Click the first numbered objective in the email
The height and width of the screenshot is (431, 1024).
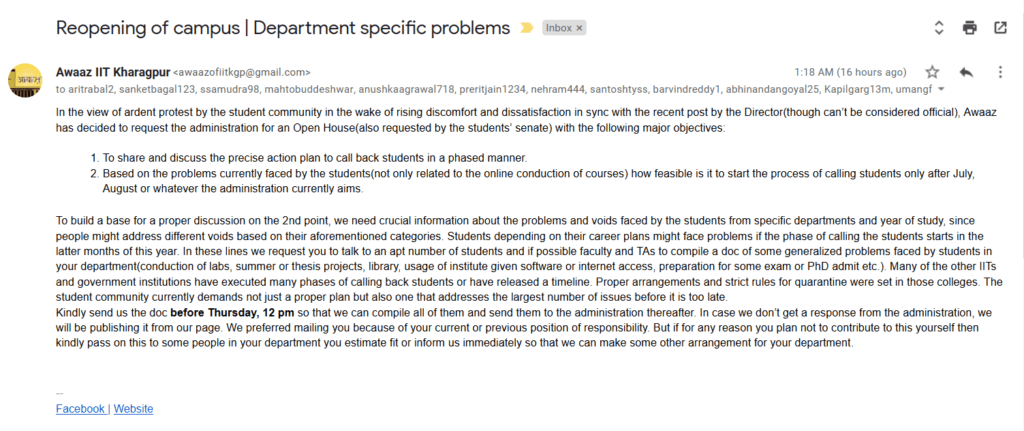coord(308,158)
